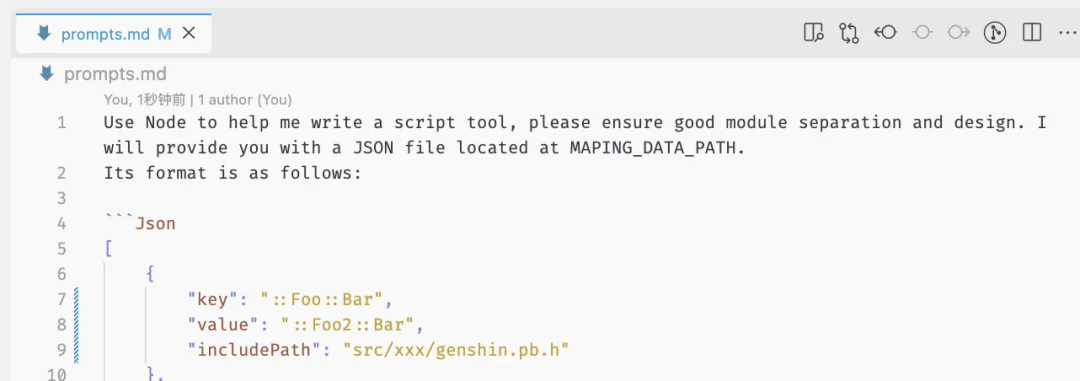Click the modified-lines gutter marker at line 9
This screenshot has height=381, width=1080.
point(76,350)
